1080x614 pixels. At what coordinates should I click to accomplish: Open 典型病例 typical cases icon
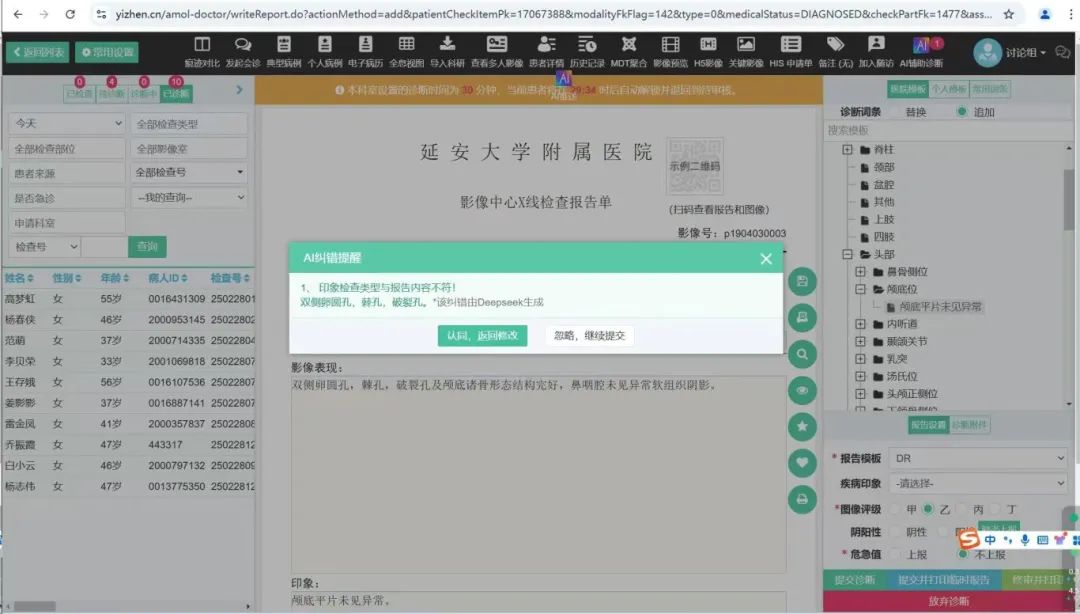point(284,52)
